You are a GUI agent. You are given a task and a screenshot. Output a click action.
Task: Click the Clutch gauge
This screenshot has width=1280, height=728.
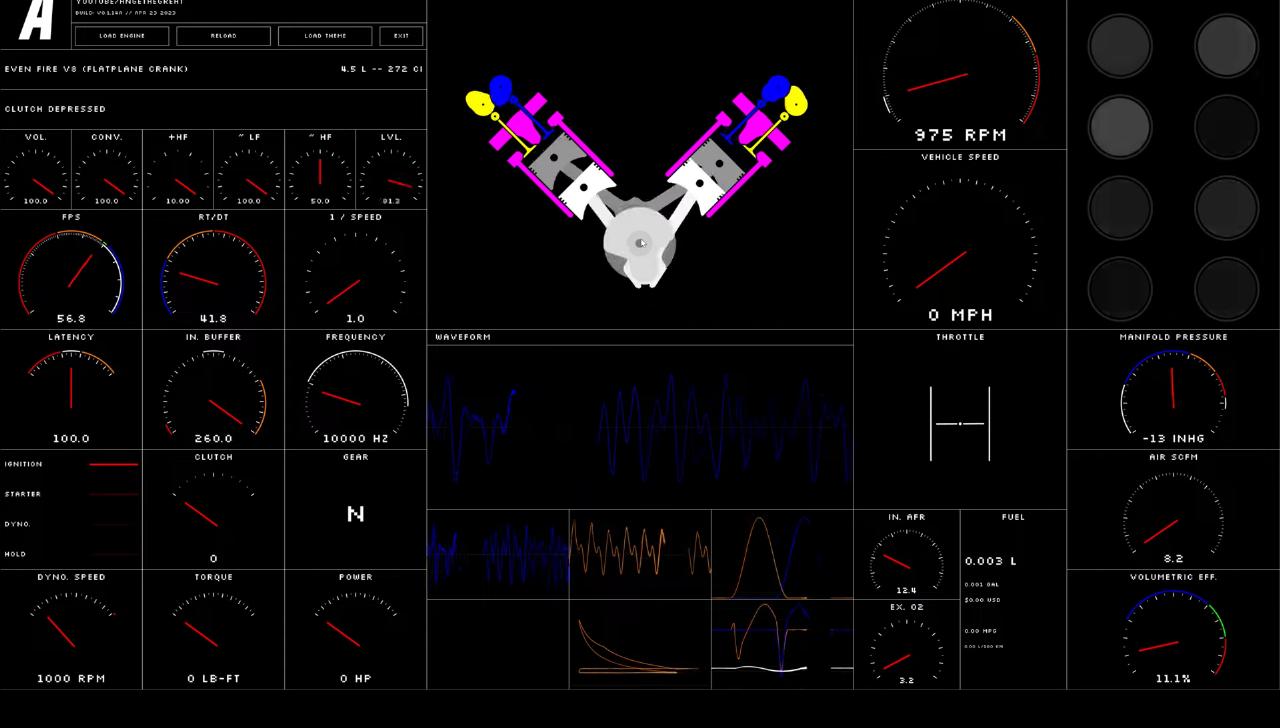pyautogui.click(x=213, y=509)
